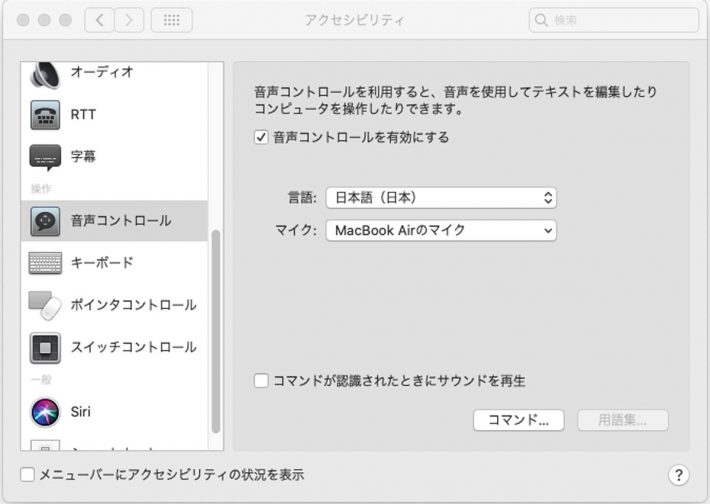The height and width of the screenshot is (504, 710).
Task: Click the キーボード keyboard icon
Action: pos(45,263)
